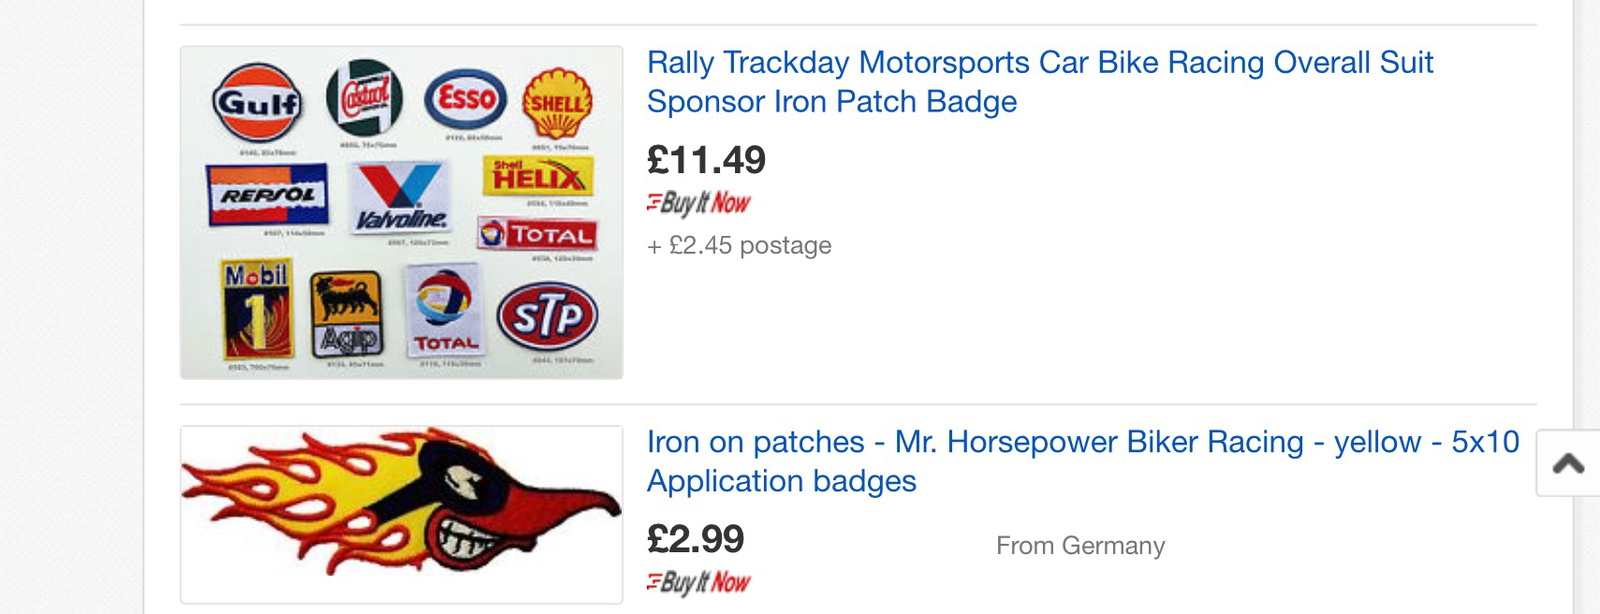Click the Gulf logo patch in image
The width and height of the screenshot is (1600, 614).
click(x=257, y=102)
